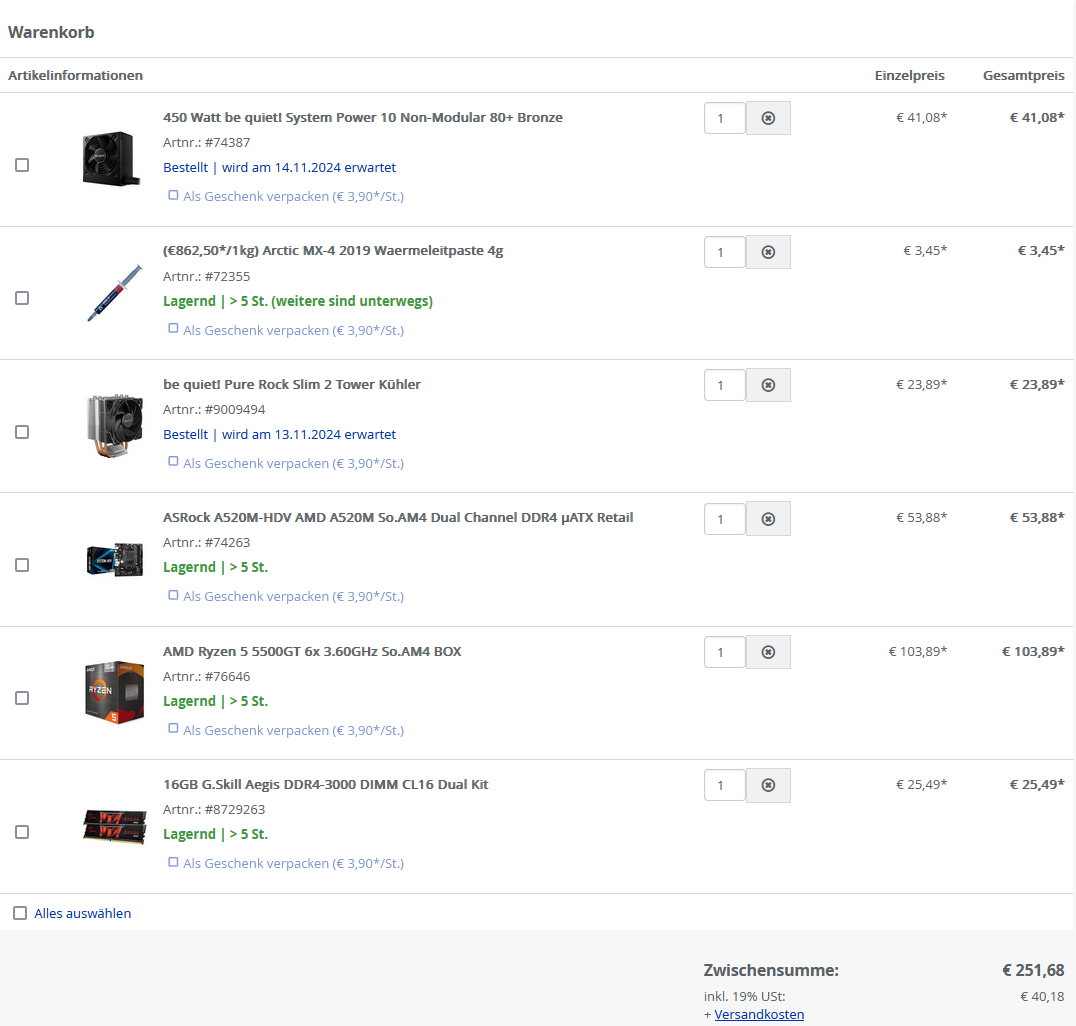Click quantity field of G.Skill Aegis kit
Image resolution: width=1076 pixels, height=1026 pixels.
(x=725, y=785)
